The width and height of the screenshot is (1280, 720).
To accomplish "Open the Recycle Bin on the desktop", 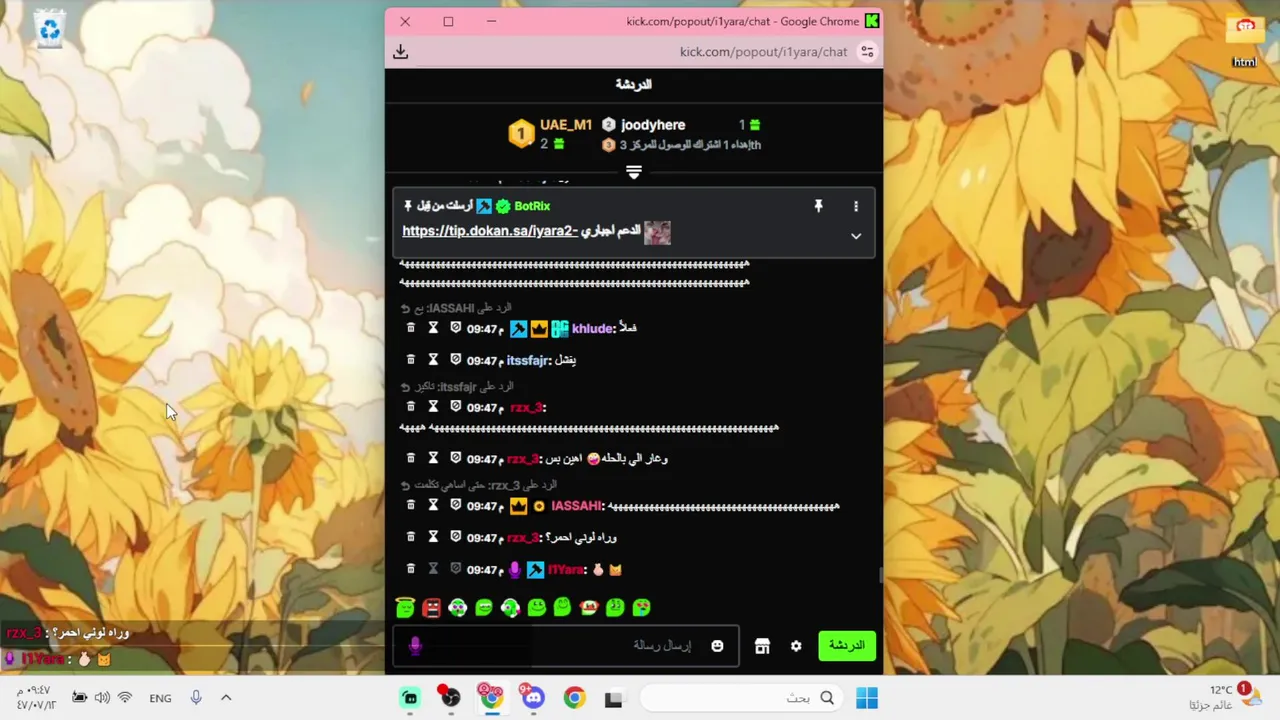I will [x=49, y=29].
